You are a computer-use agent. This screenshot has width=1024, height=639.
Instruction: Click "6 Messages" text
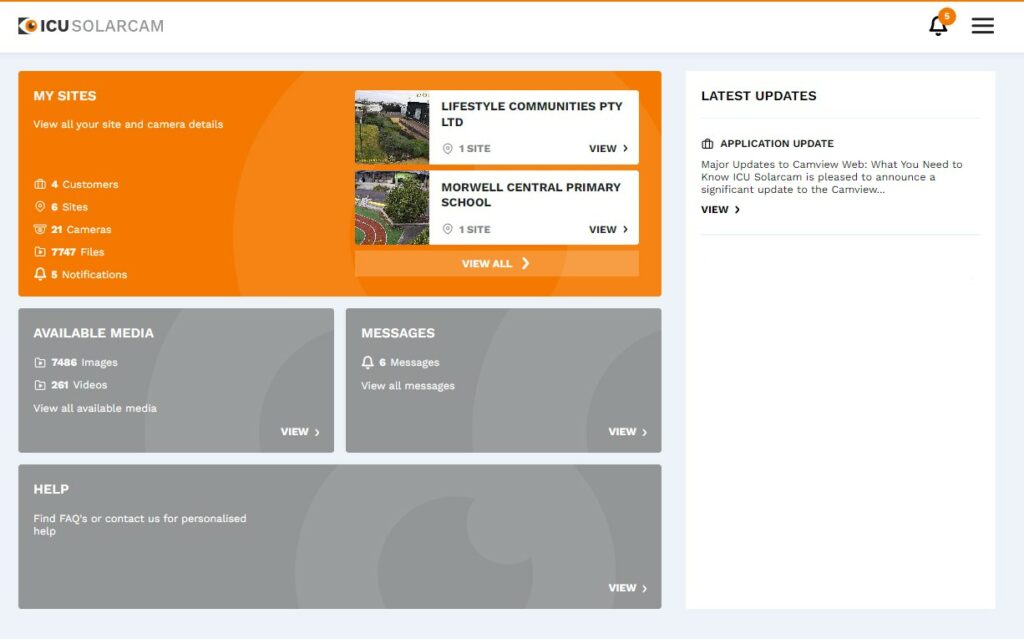(409, 363)
